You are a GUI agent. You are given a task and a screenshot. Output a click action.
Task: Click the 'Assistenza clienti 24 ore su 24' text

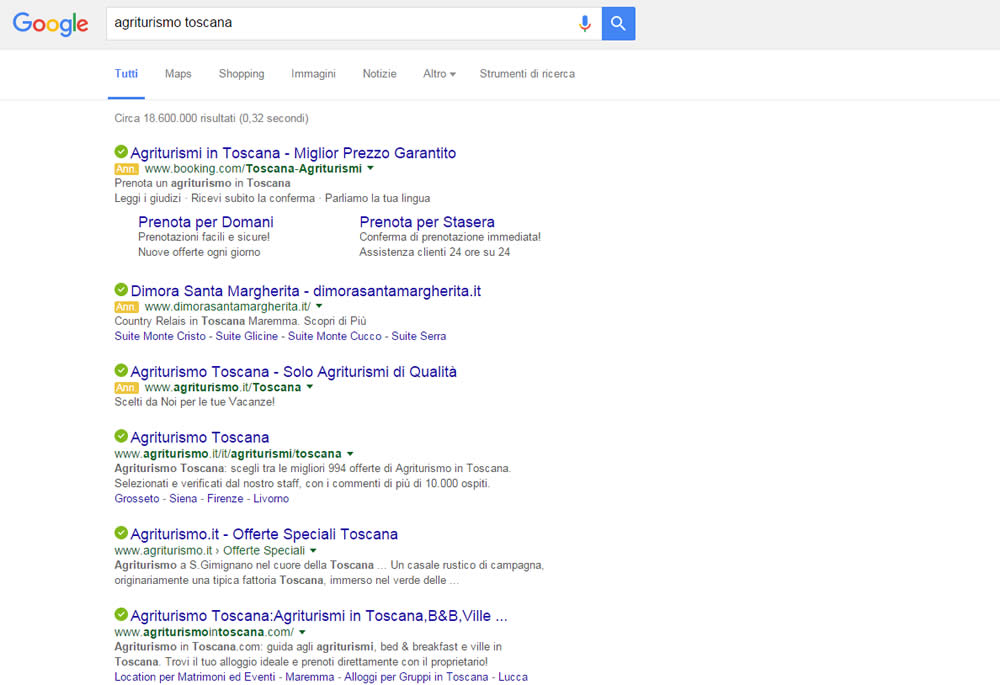435,252
